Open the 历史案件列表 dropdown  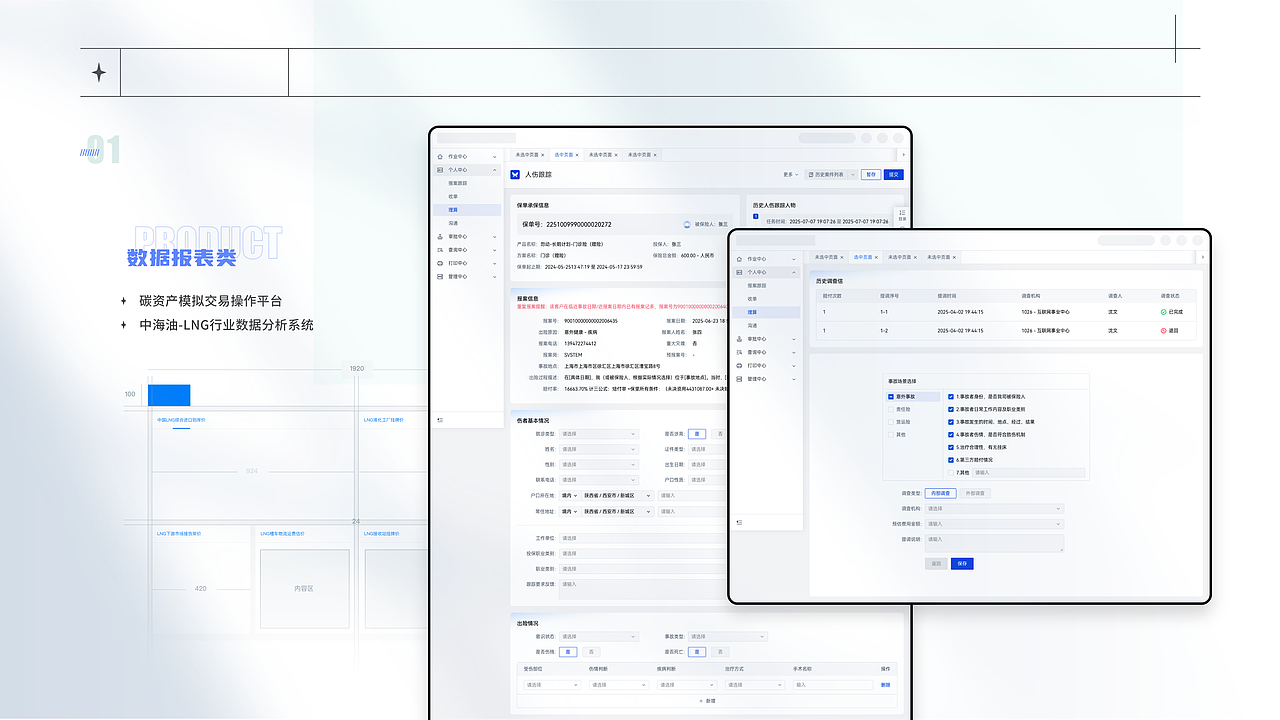tap(831, 174)
